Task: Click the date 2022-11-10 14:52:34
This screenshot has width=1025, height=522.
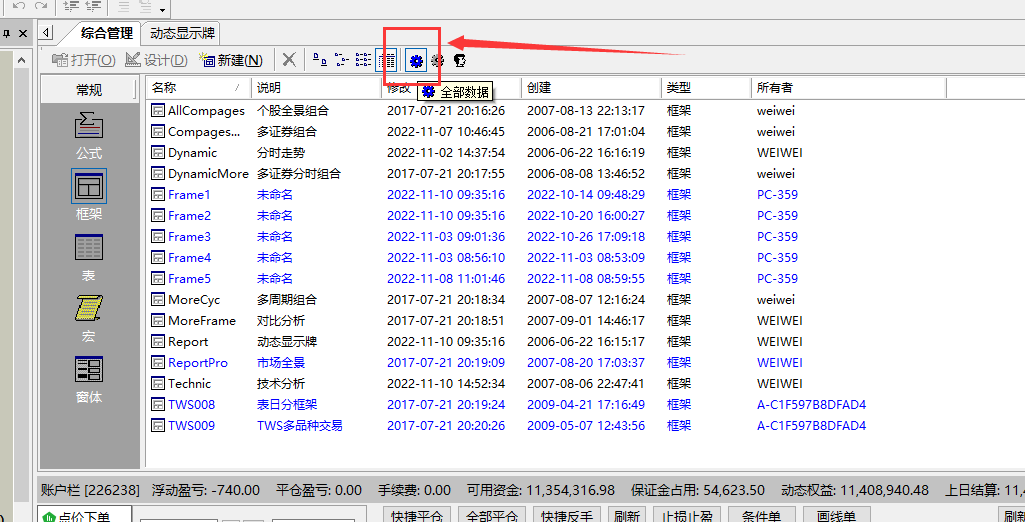Action: [x=446, y=383]
